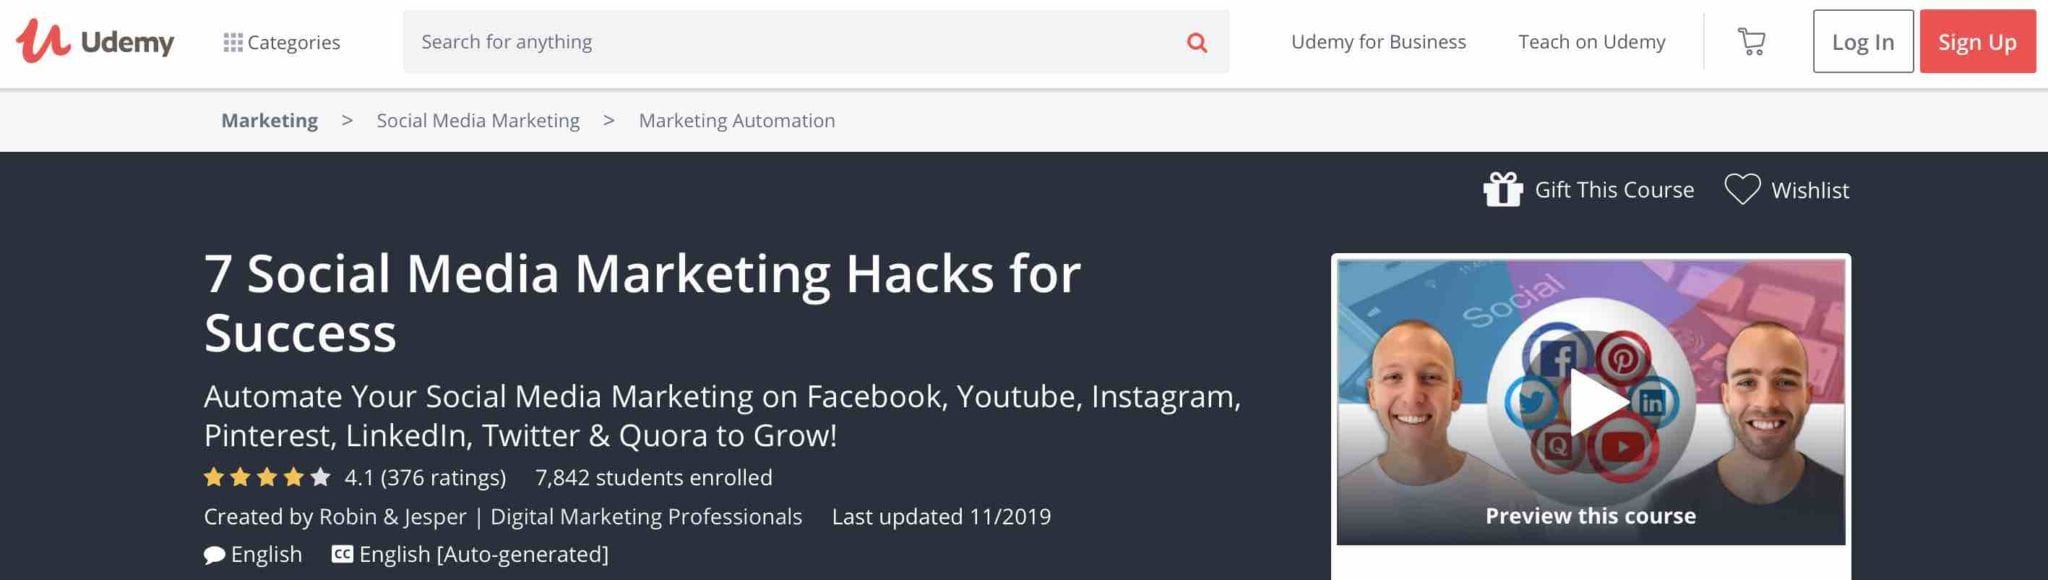Open the shopping cart
This screenshot has height=580, width=2048.
pyautogui.click(x=1751, y=42)
